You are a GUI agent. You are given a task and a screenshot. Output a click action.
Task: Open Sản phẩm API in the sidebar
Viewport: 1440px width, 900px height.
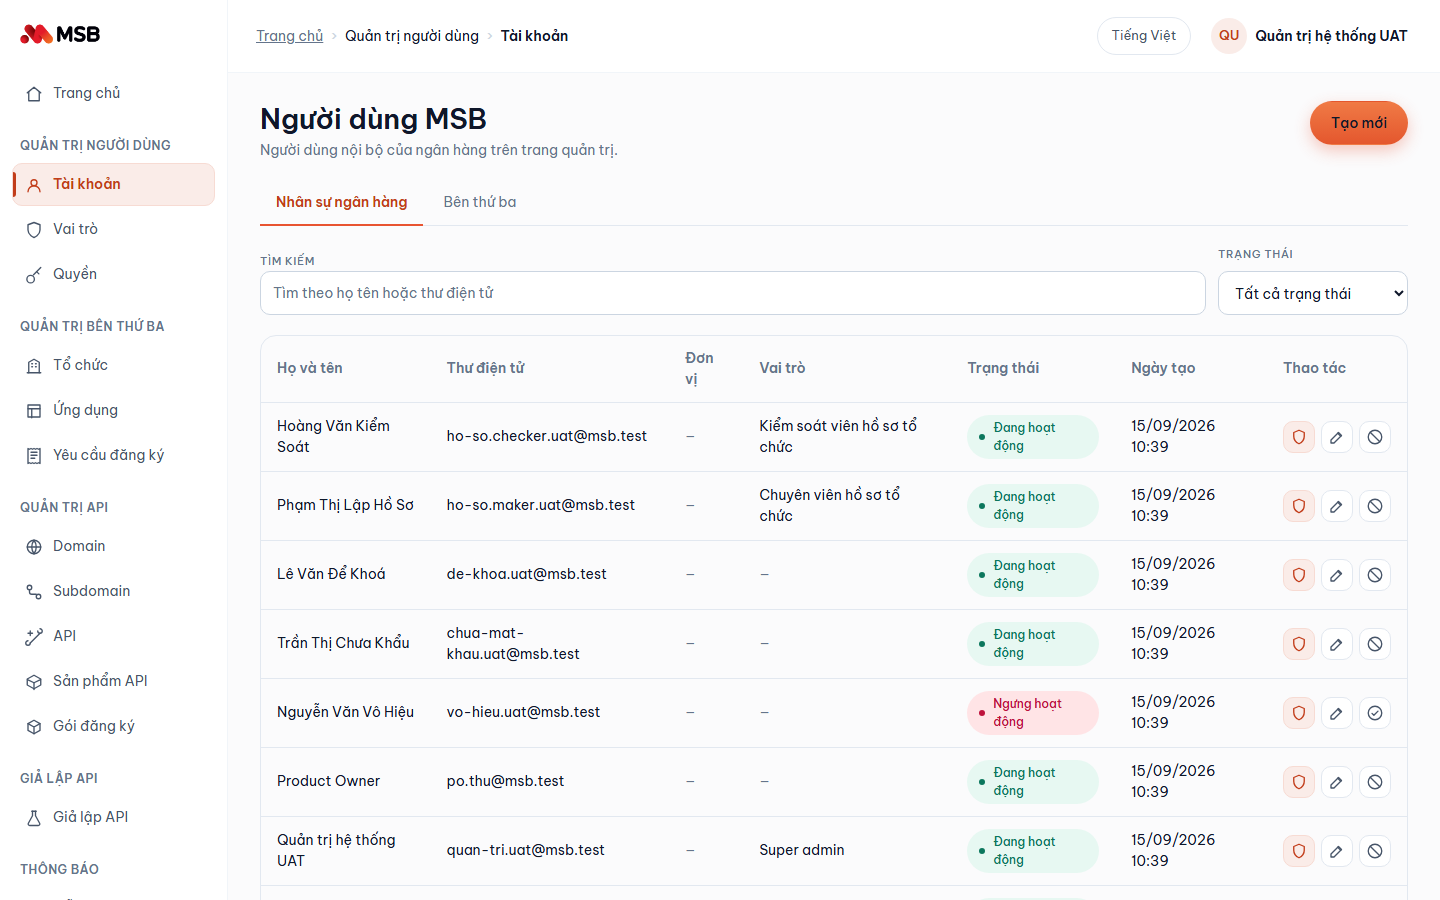113,681
